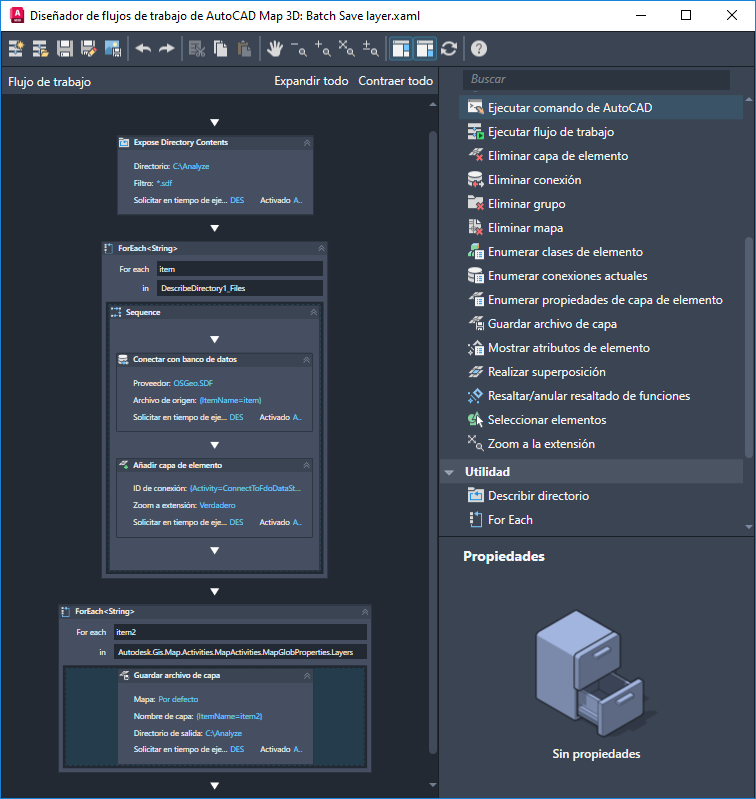Open an existing workflow file
This screenshot has width=756, height=799.
click(x=40, y=49)
